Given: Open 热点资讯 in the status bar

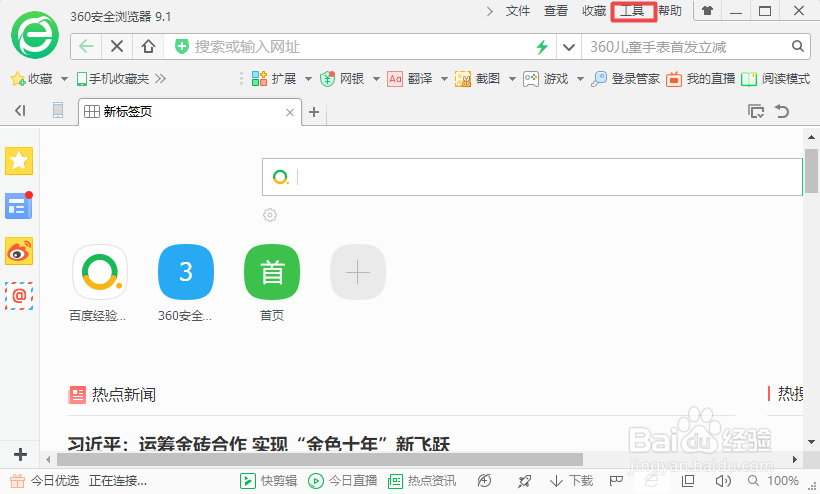Looking at the screenshot, I should point(422,480).
